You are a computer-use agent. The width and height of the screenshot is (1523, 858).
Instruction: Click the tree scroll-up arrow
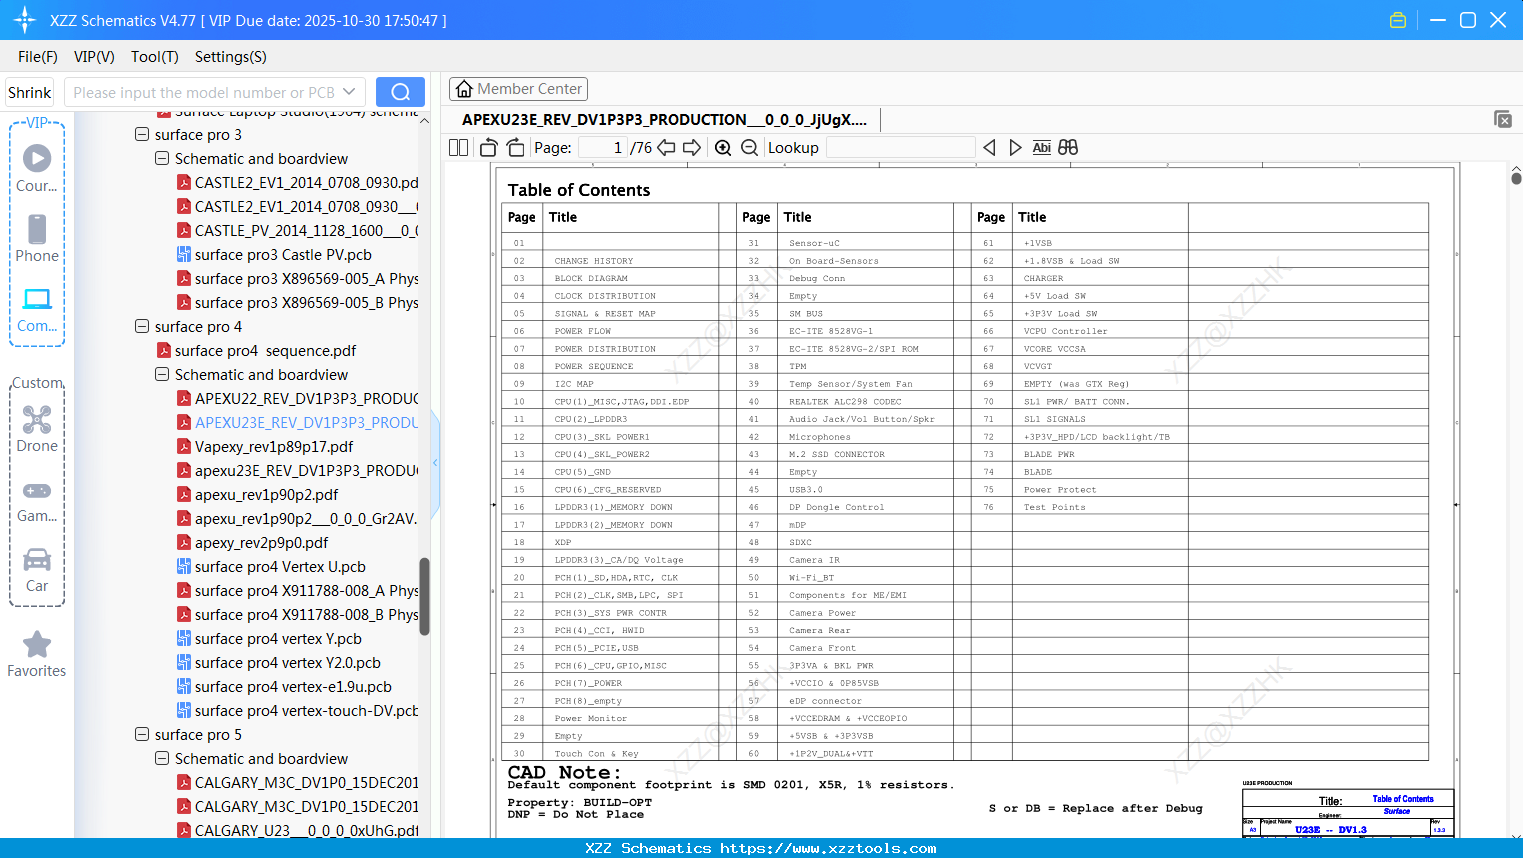pyautogui.click(x=424, y=120)
